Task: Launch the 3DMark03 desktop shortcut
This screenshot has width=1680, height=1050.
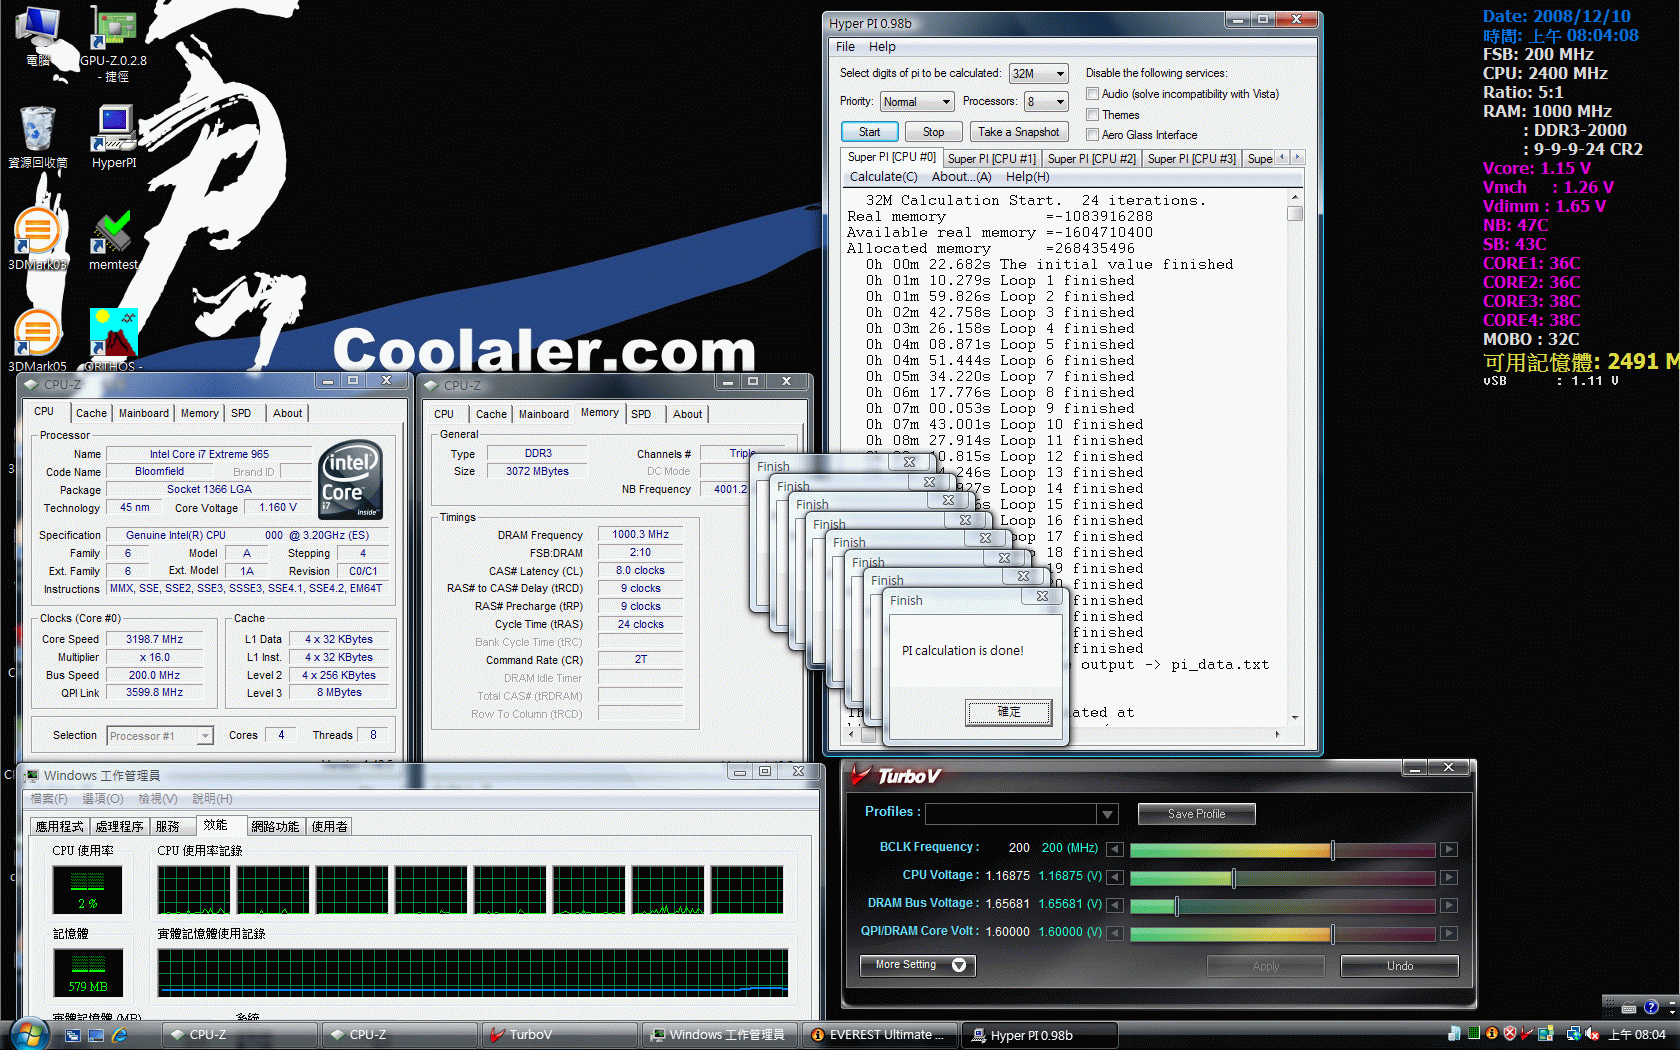Action: tap(37, 240)
